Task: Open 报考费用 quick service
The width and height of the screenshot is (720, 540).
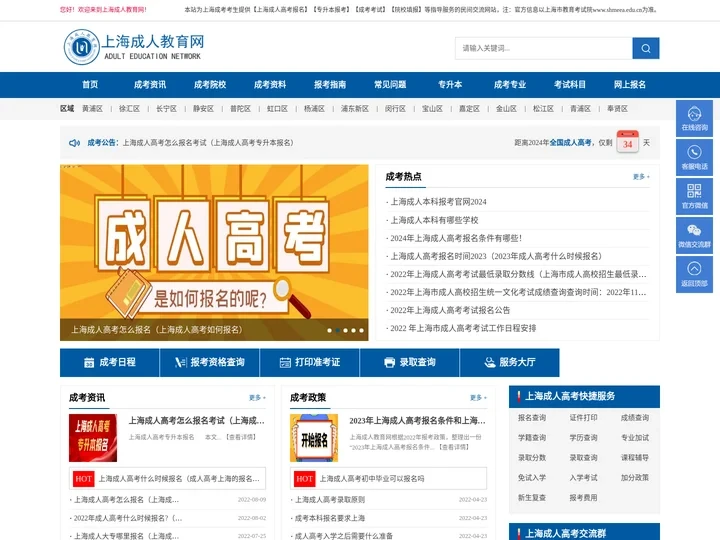Action: [x=583, y=497]
